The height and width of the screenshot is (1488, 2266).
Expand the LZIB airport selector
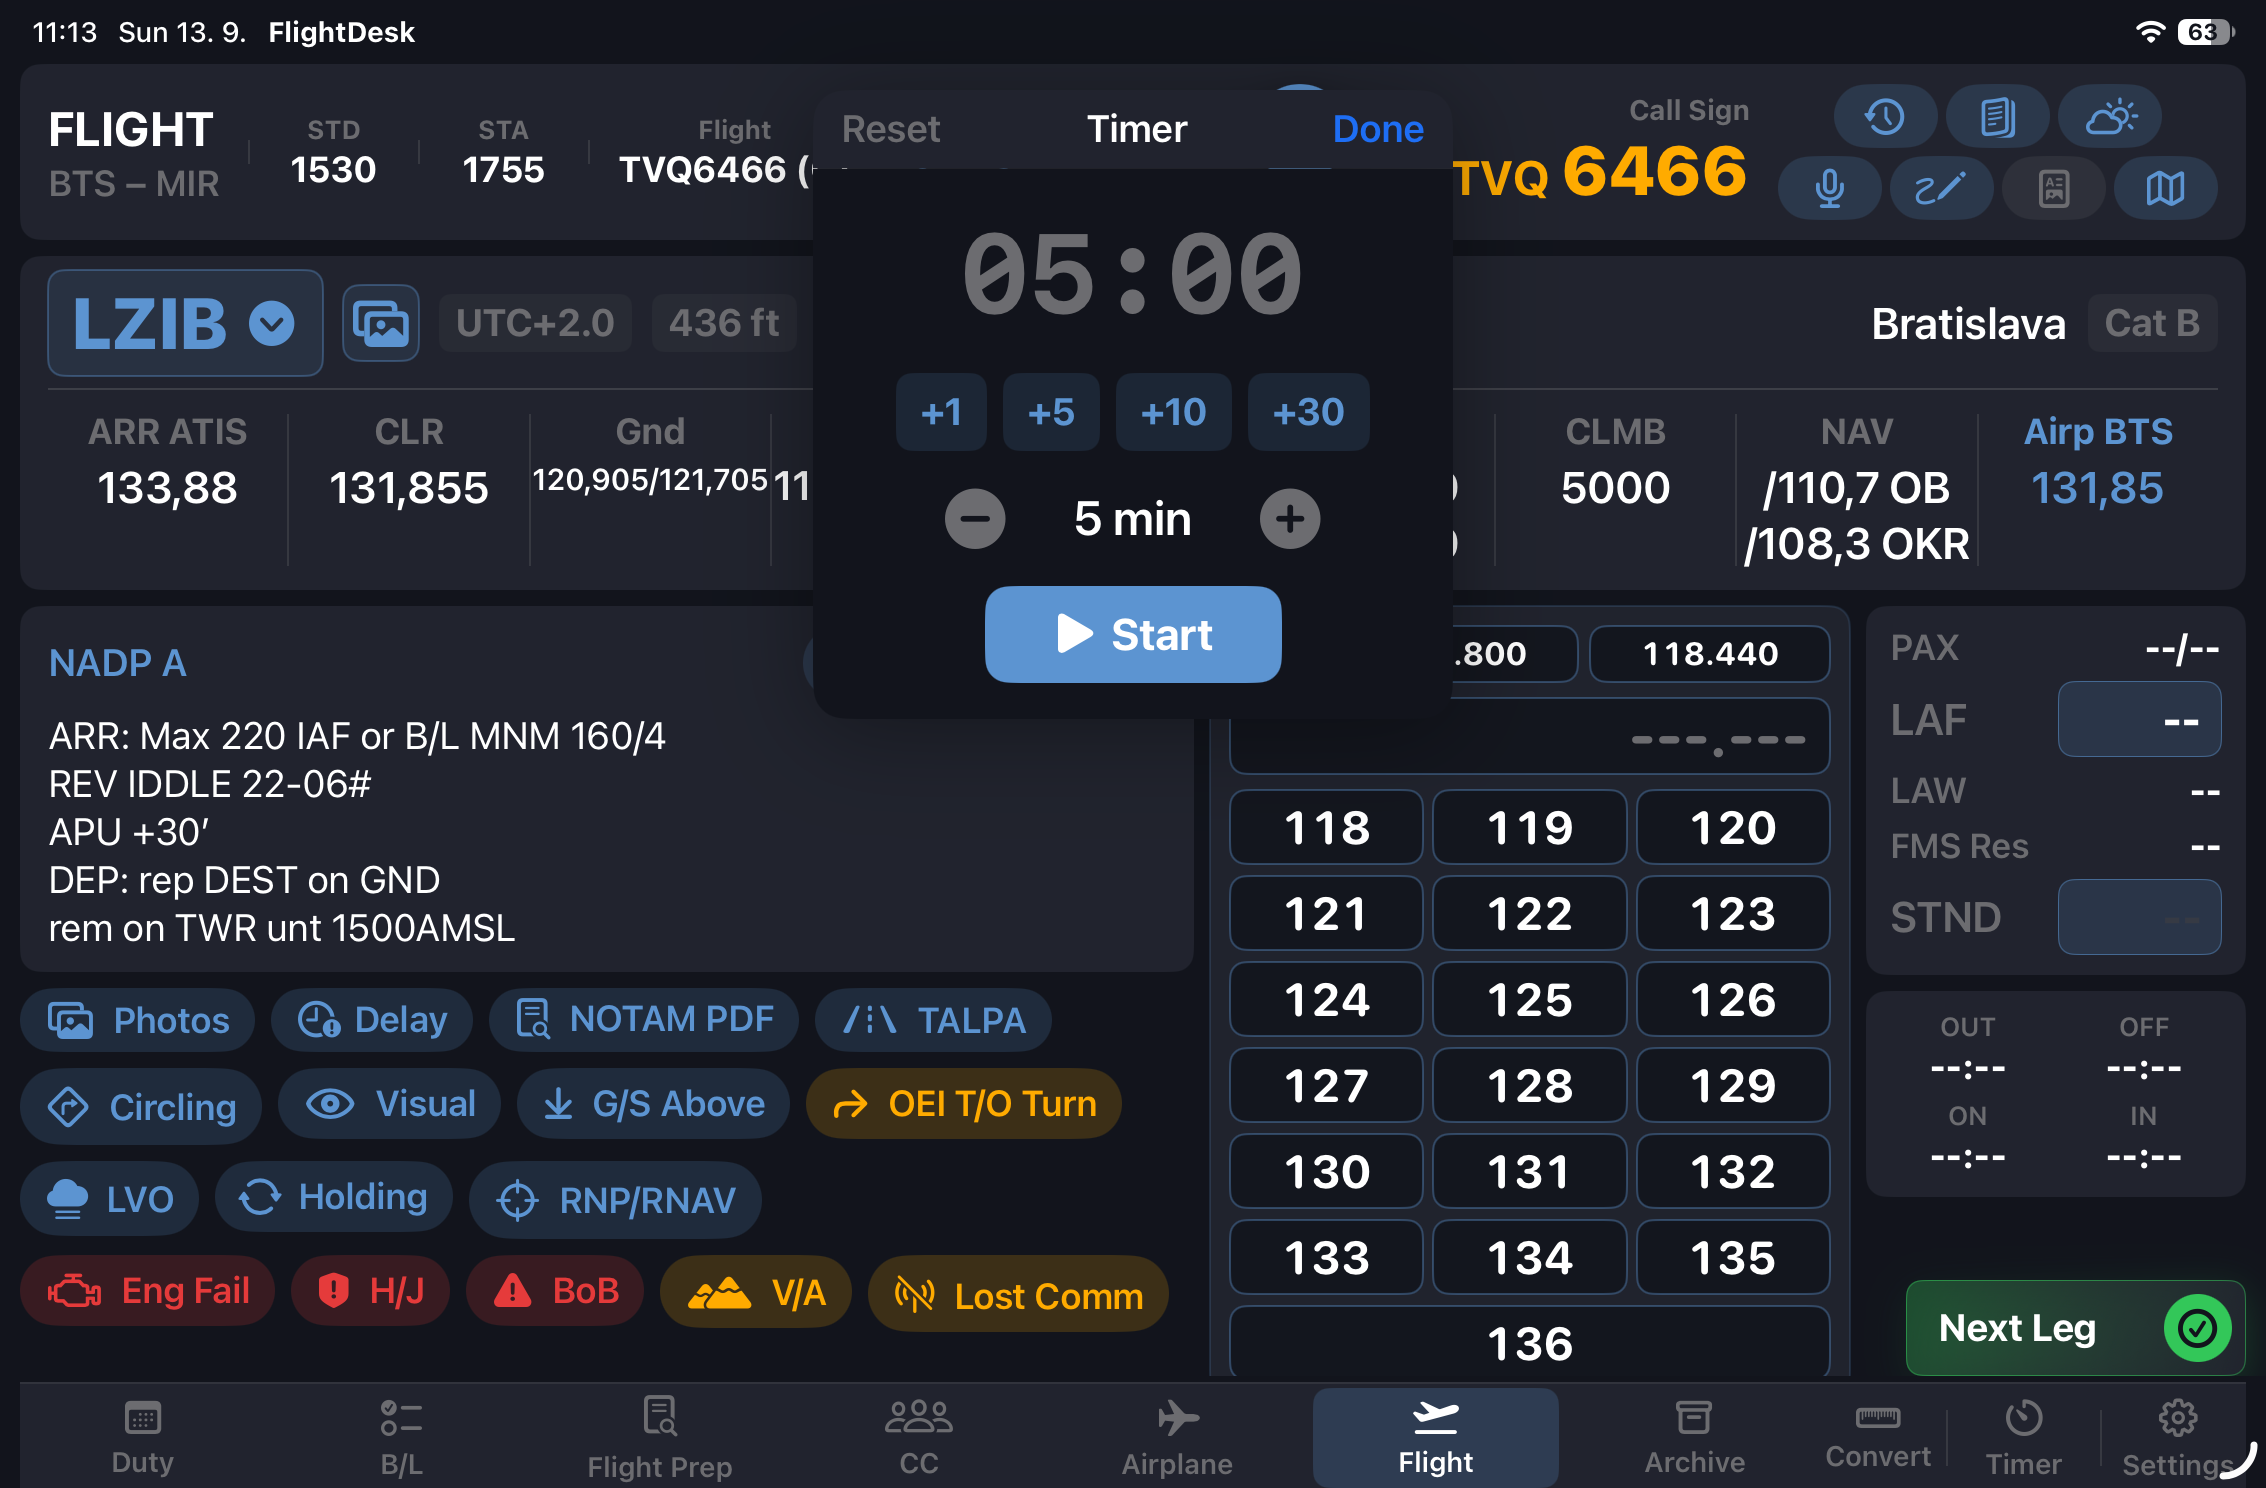[x=185, y=323]
